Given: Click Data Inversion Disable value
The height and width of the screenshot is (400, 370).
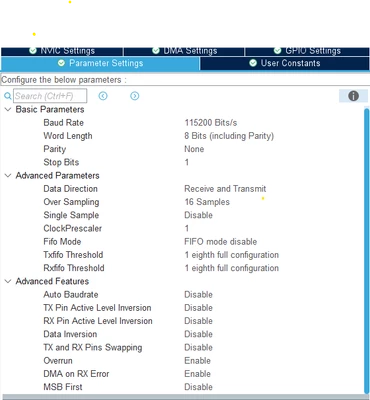Looking at the screenshot, I should [x=198, y=334].
